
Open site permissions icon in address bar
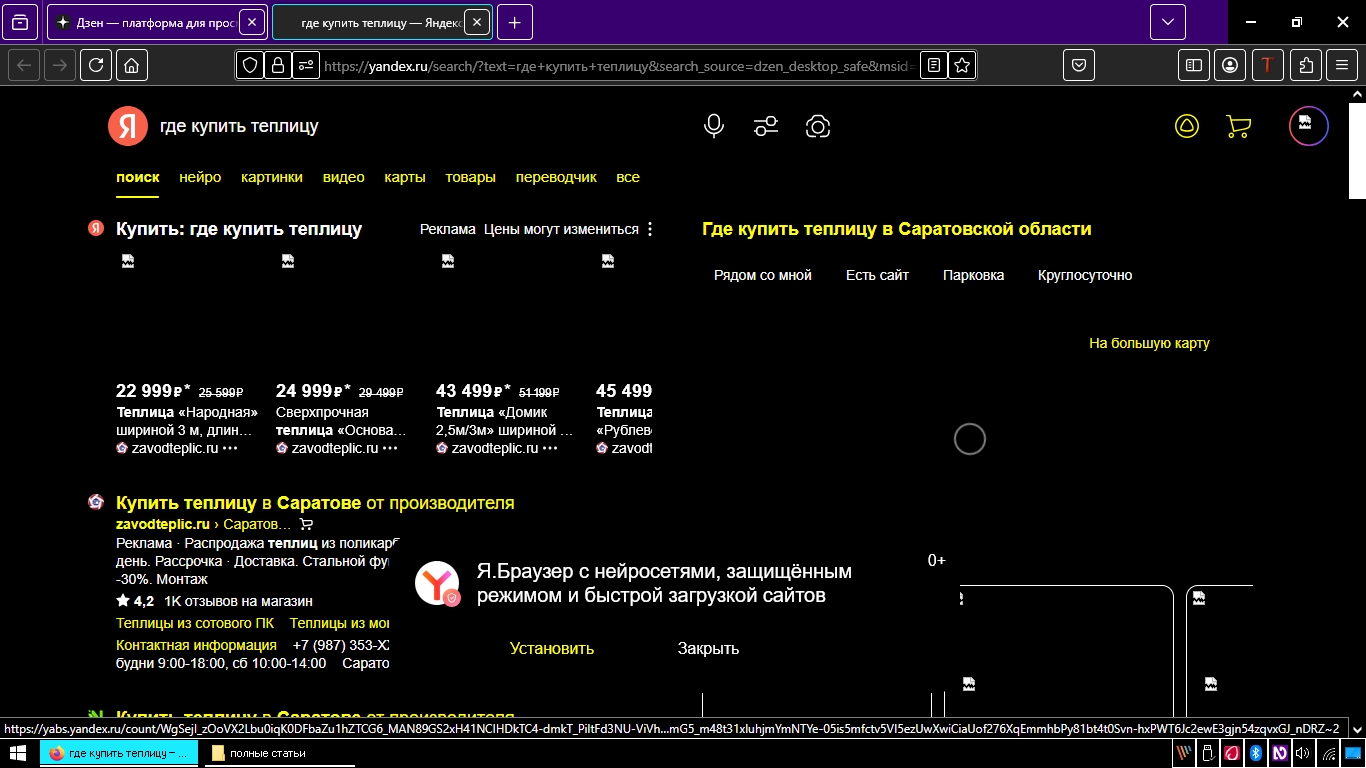[x=306, y=65]
